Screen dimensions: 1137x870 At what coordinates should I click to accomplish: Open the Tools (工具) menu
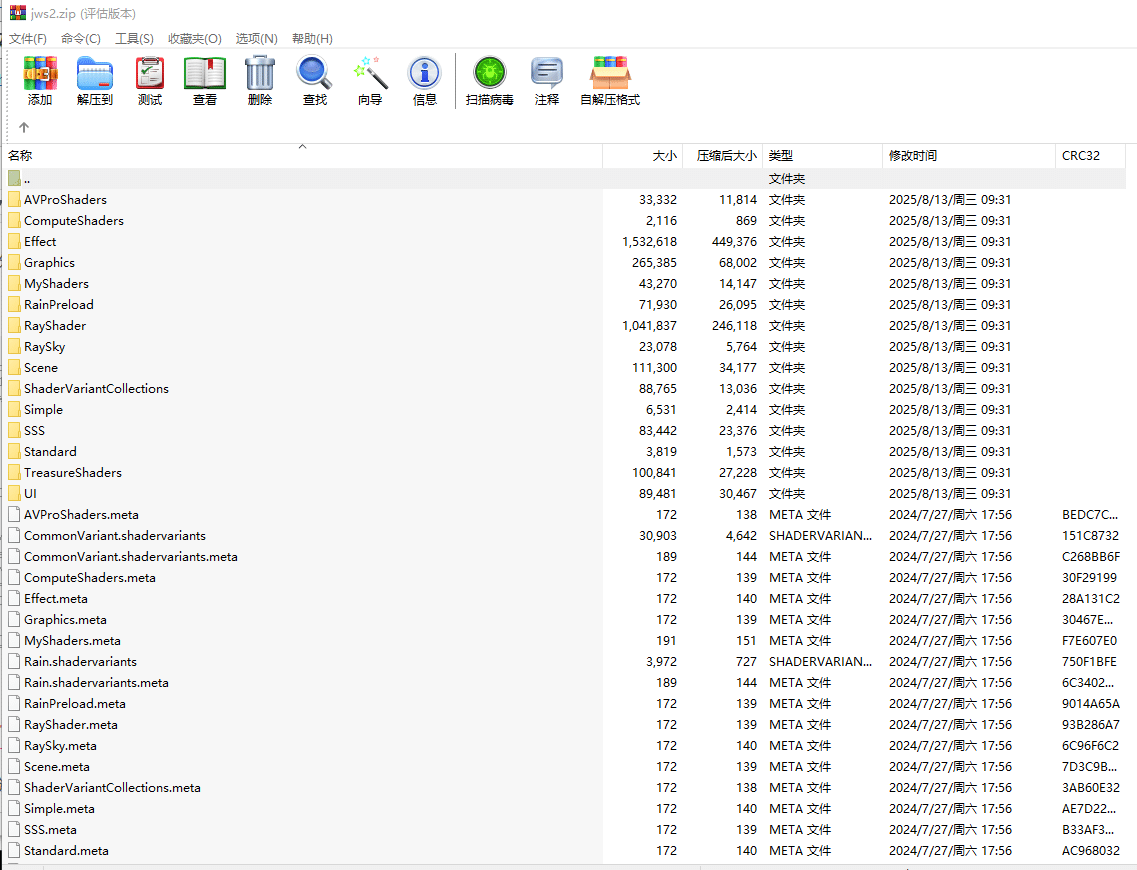pos(134,39)
